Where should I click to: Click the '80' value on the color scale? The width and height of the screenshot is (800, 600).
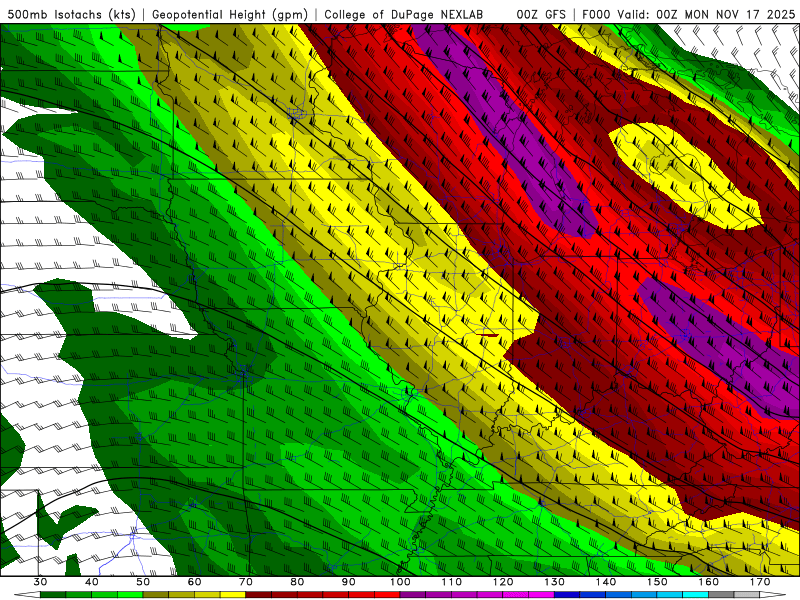297,582
